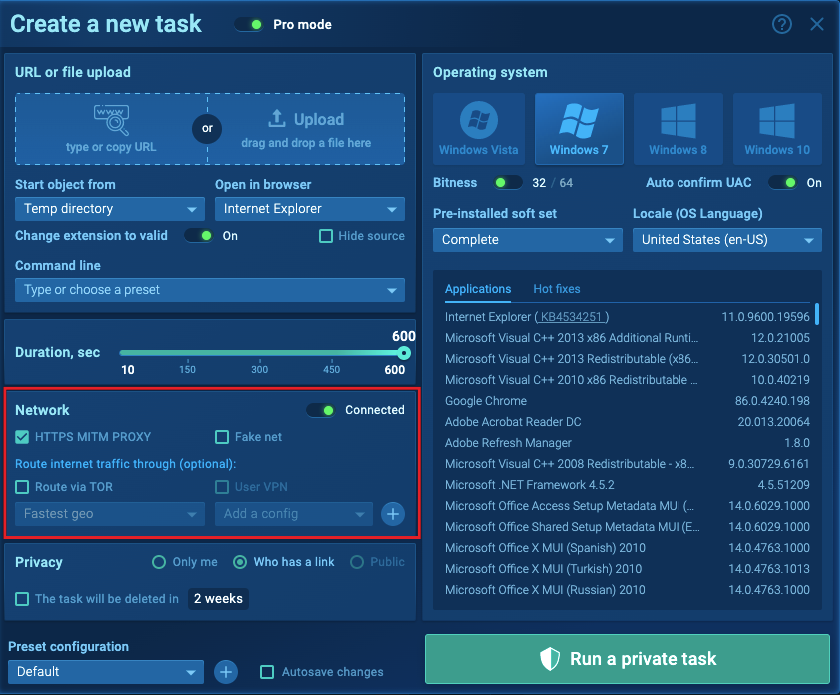Enable Autosave changes checkbox
Screen dimensions: 840x695
pyautogui.click(x=267, y=671)
